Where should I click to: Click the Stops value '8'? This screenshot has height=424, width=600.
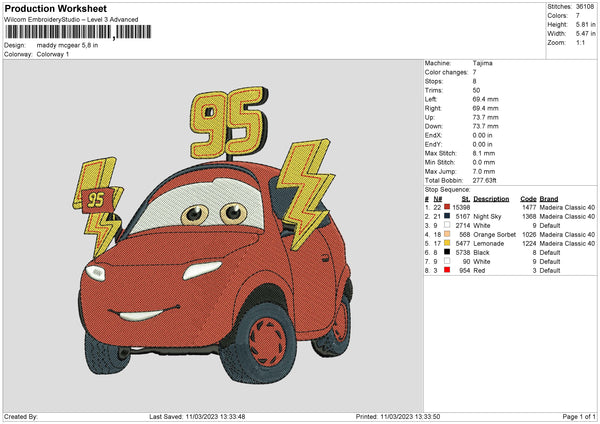[474, 81]
